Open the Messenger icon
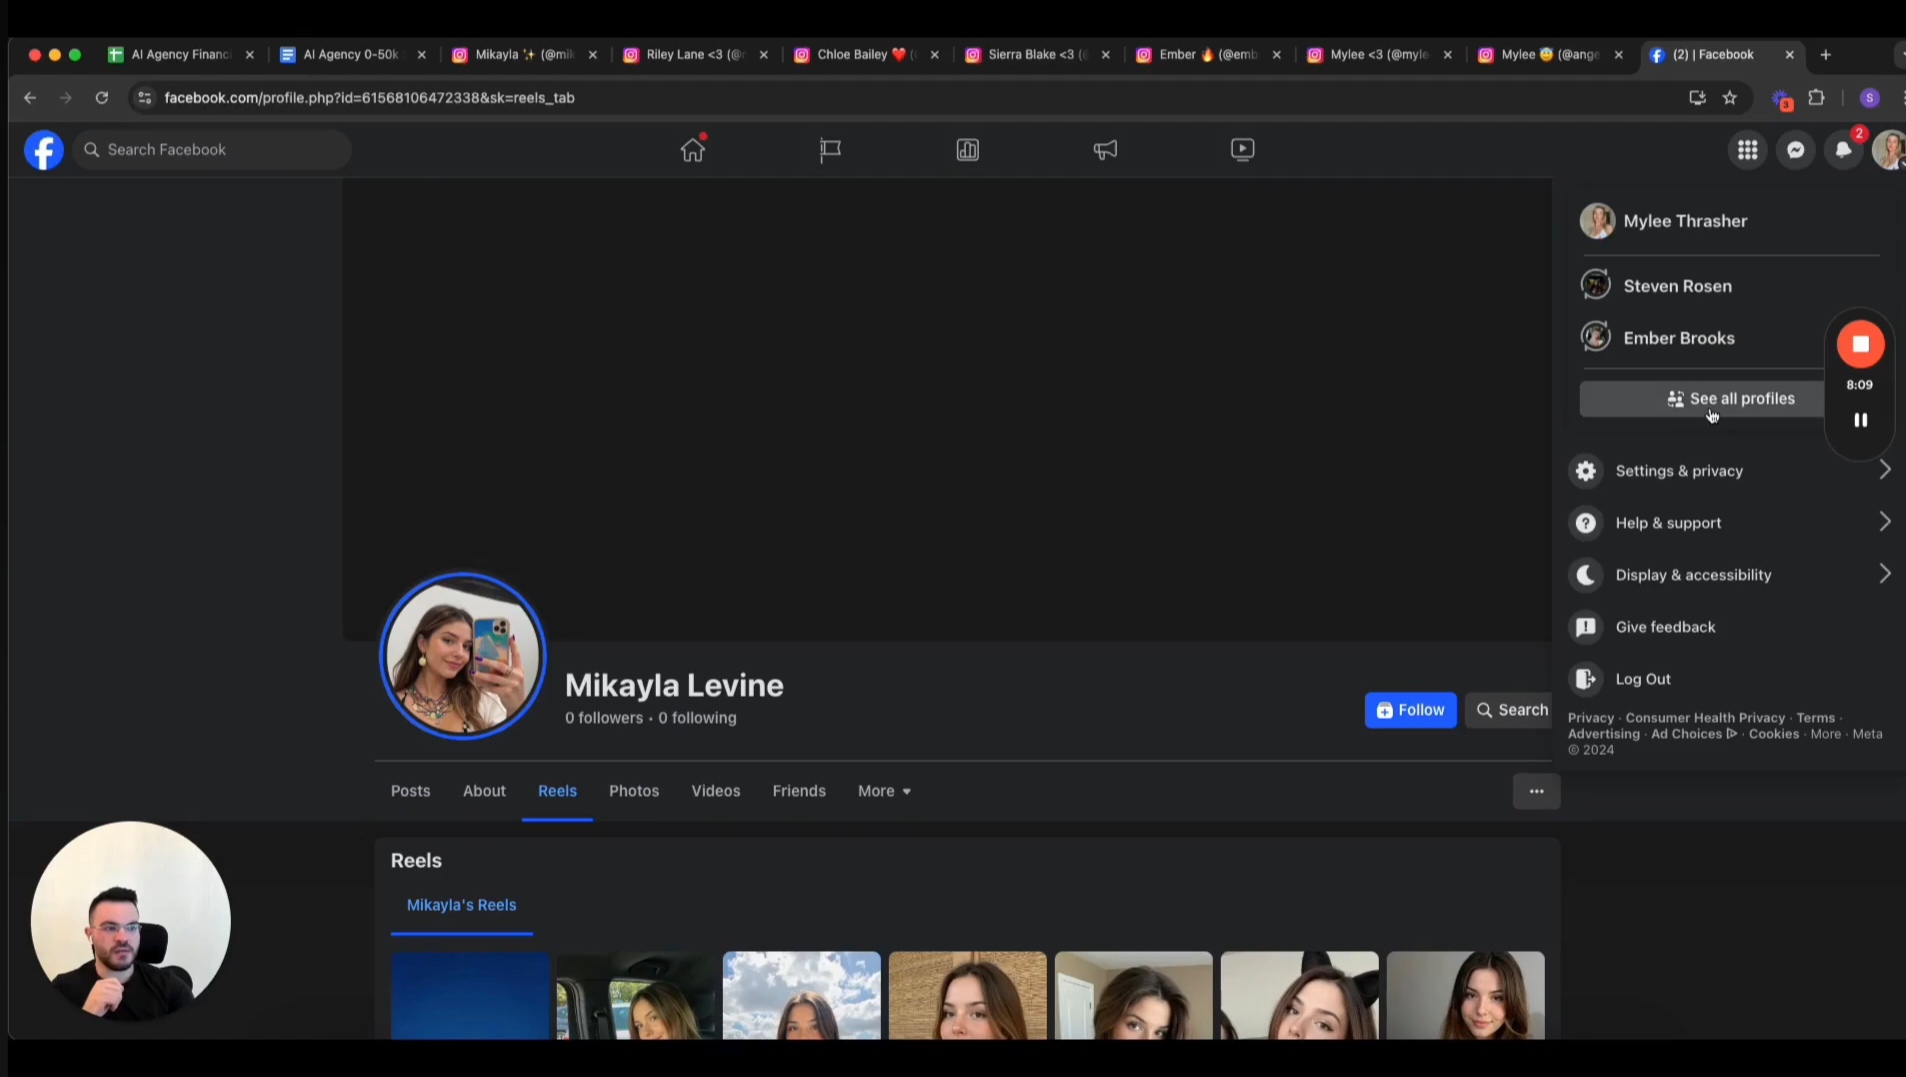Viewport: 1906px width, 1077px height. 1795,150
